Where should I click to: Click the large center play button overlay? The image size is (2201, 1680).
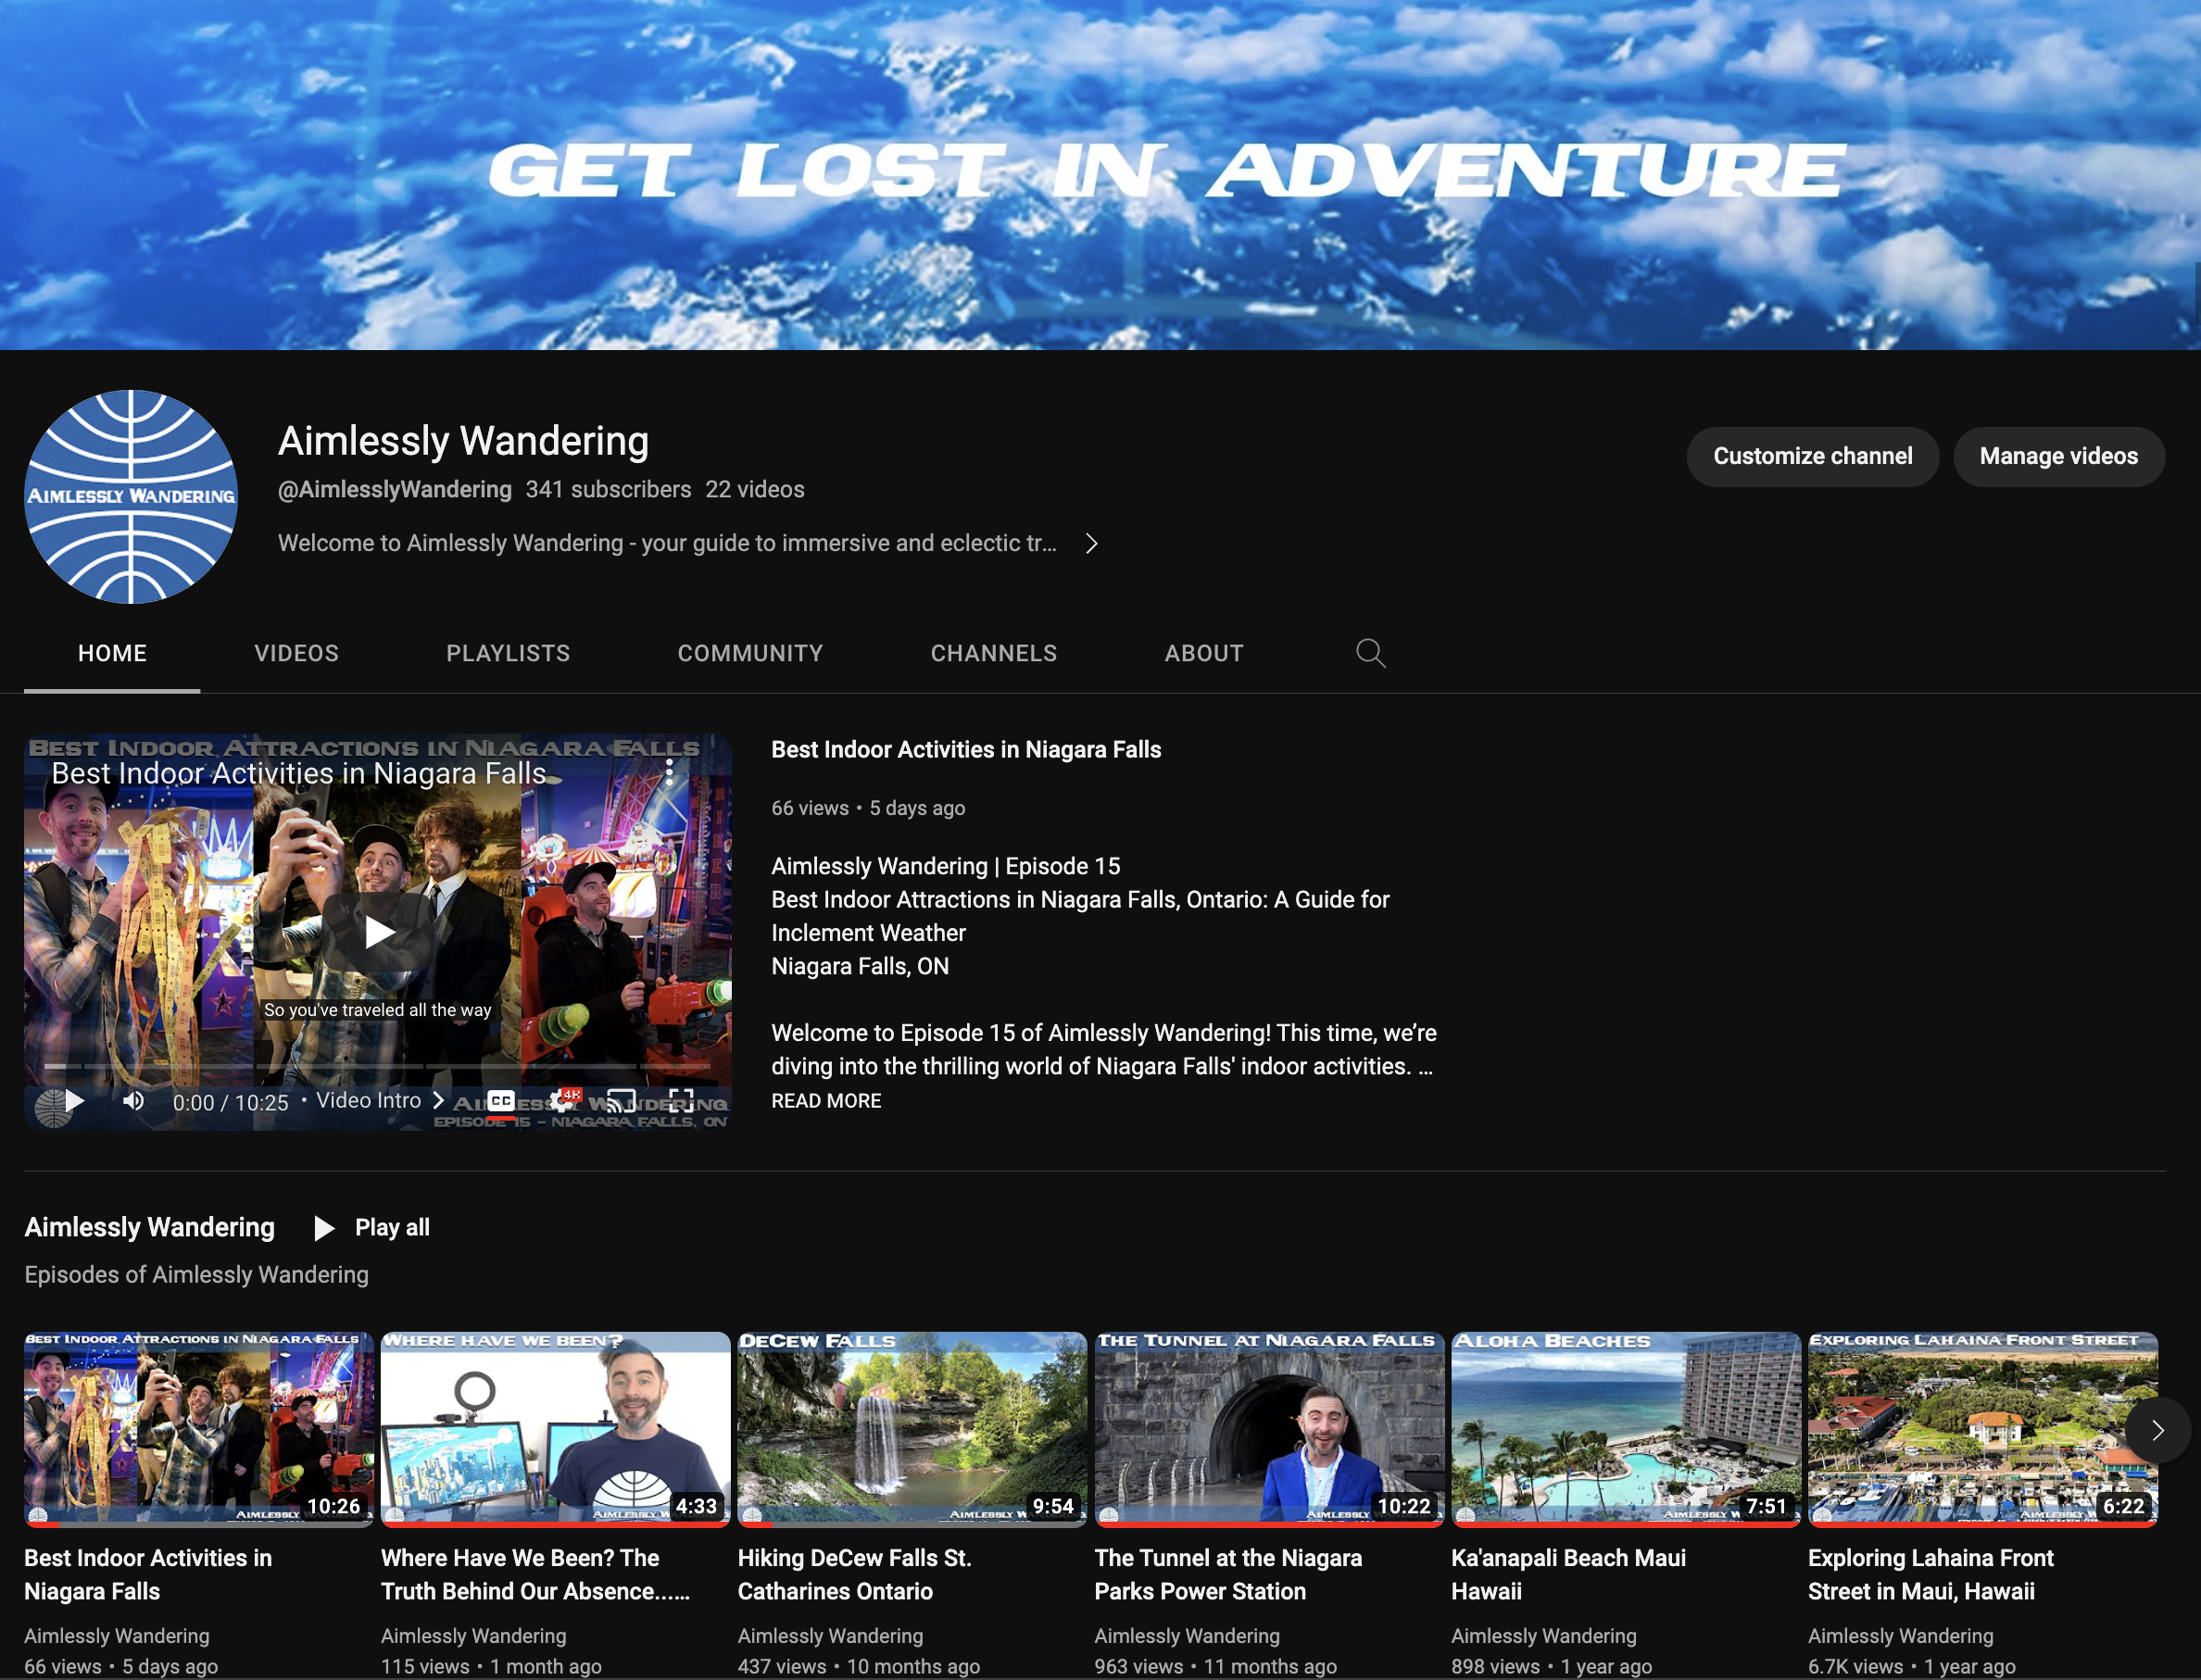378,932
